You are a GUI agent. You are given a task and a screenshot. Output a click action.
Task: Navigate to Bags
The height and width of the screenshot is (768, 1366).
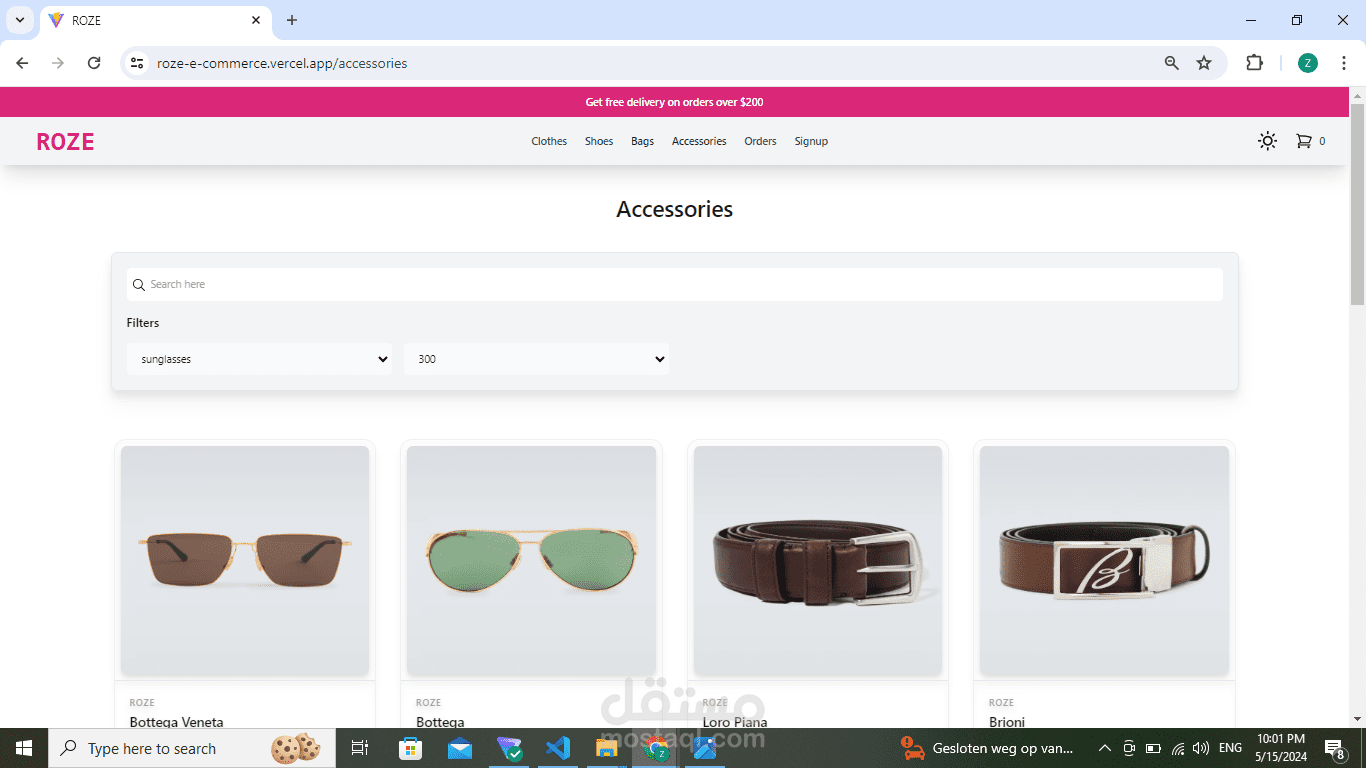point(642,141)
